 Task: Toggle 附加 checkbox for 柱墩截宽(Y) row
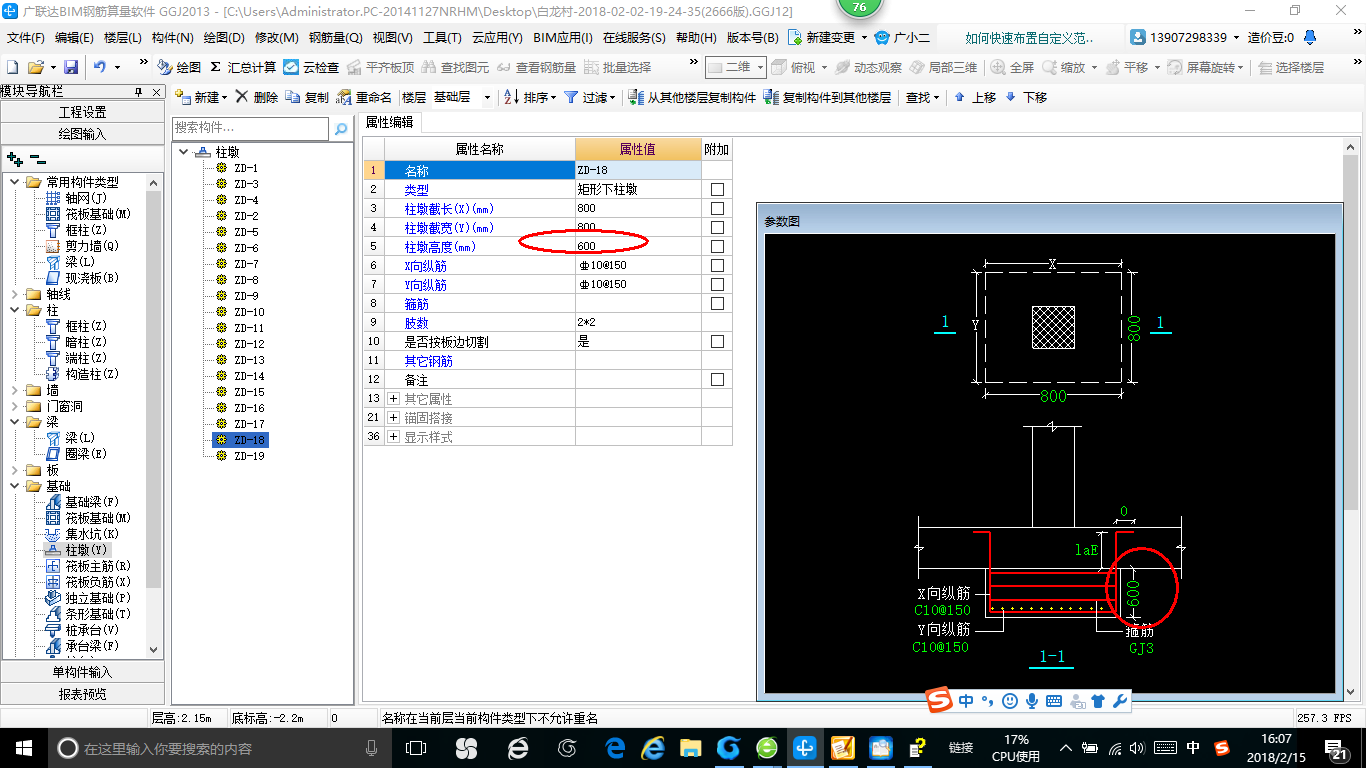[x=717, y=227]
